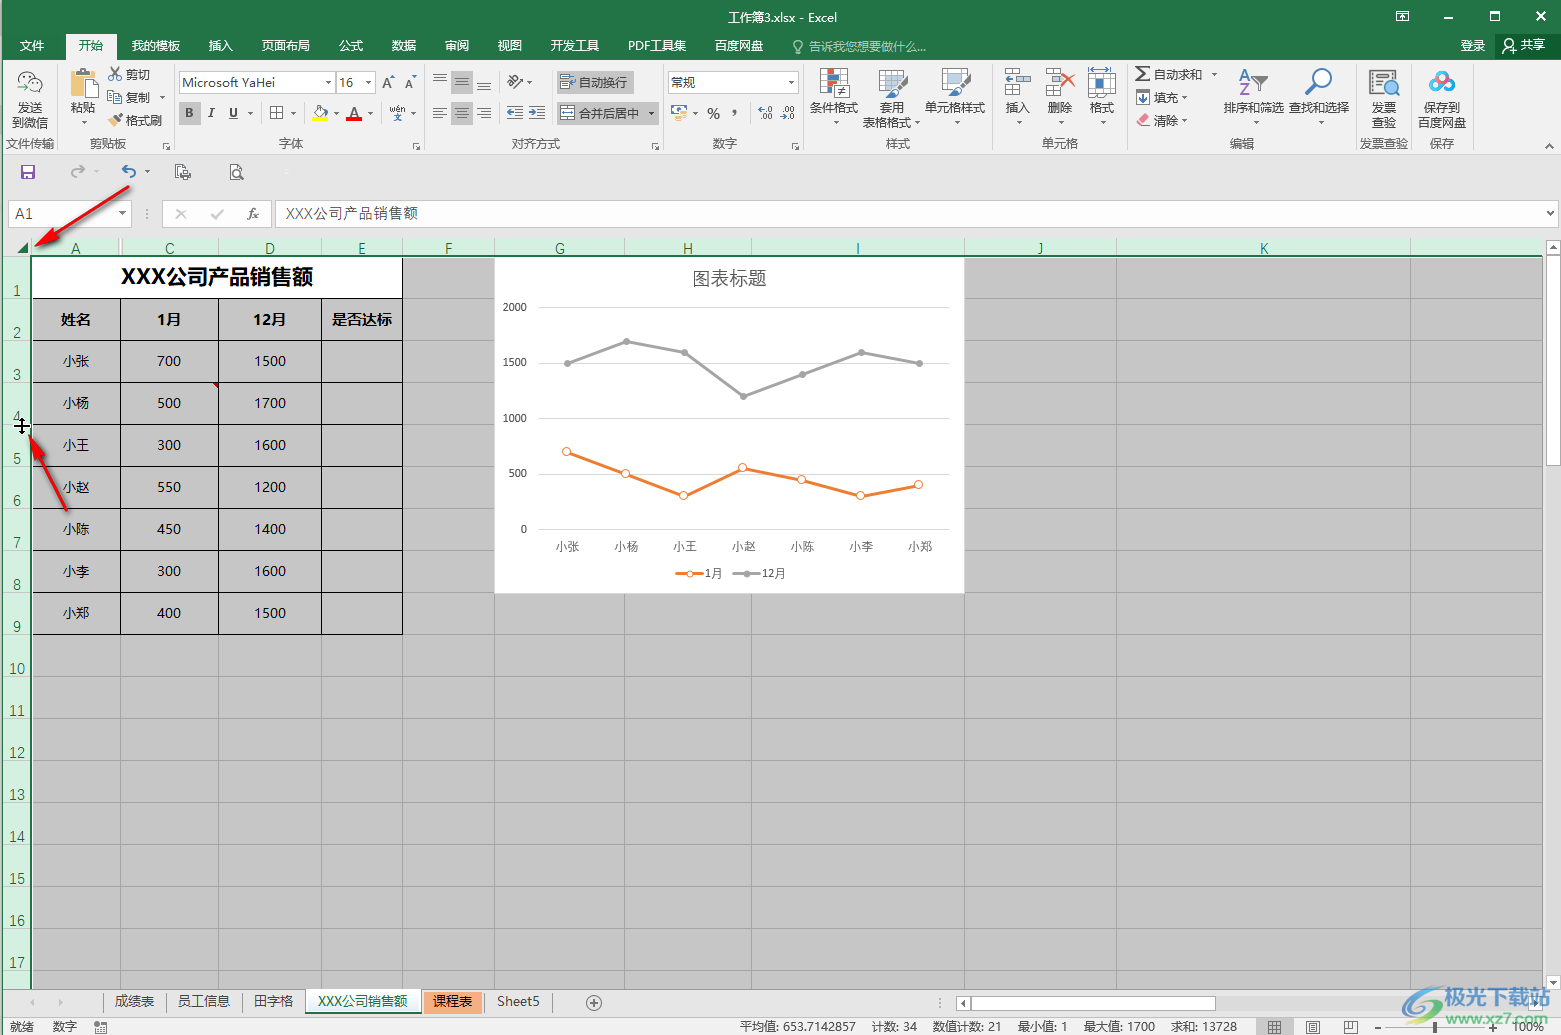The width and height of the screenshot is (1561, 1035).
Task: Click the Insert Function fx icon
Action: 253,214
